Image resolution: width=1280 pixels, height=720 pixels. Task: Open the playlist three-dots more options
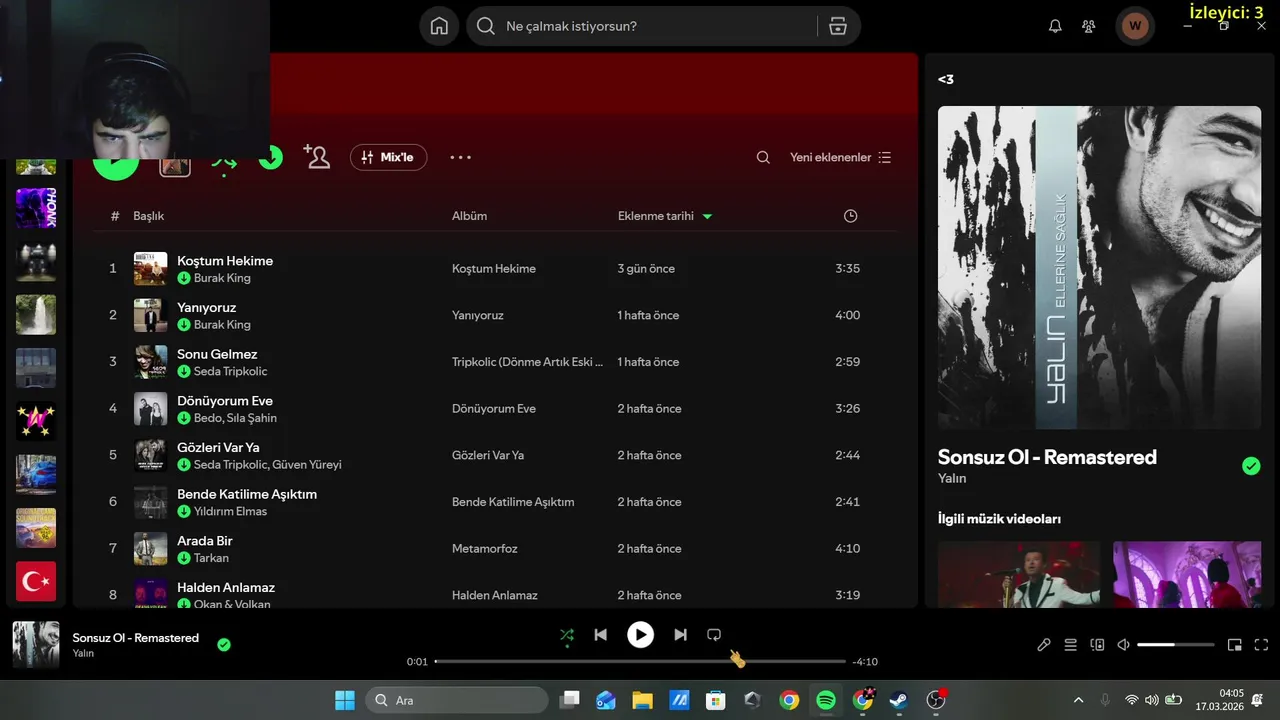pos(460,157)
